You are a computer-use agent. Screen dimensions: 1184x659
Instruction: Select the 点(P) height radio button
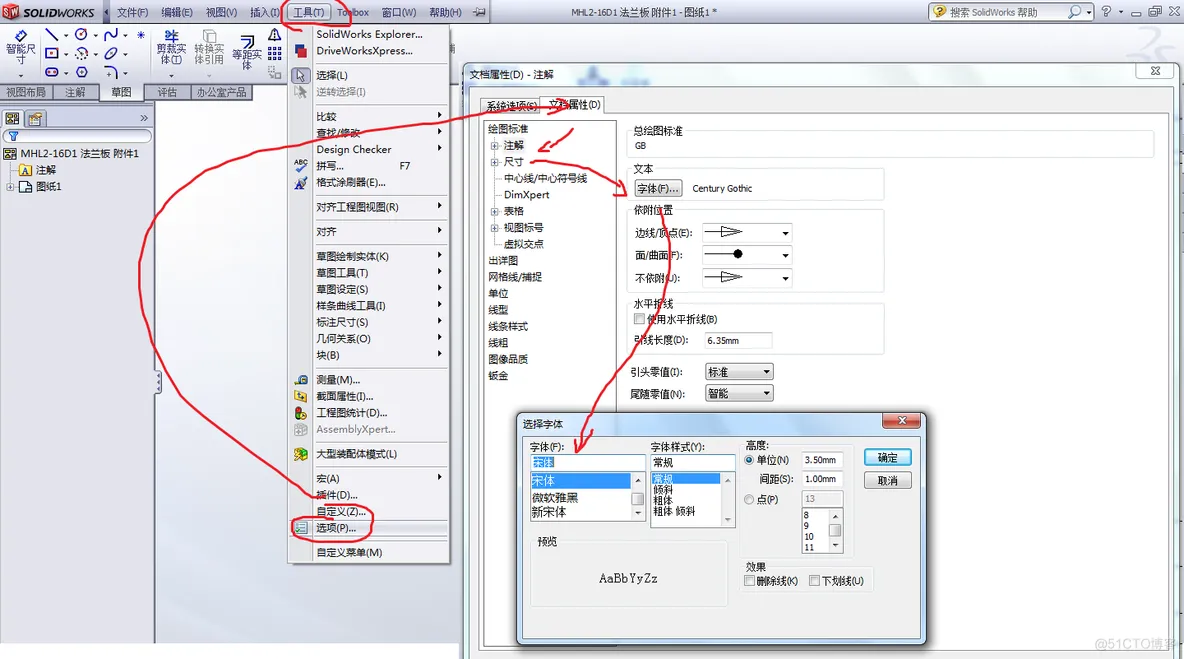pyautogui.click(x=749, y=499)
